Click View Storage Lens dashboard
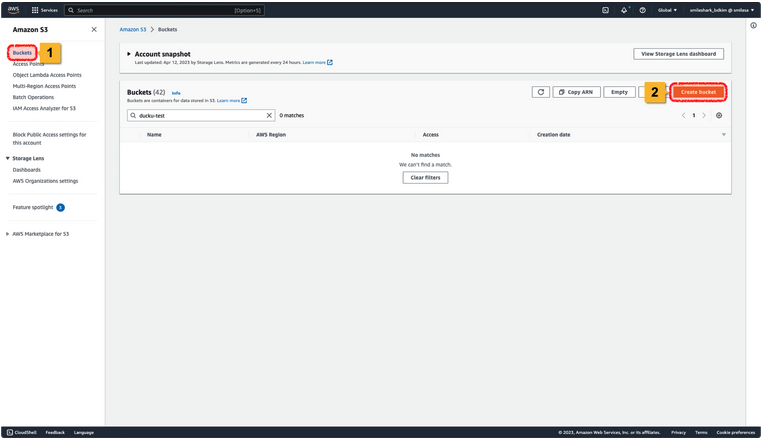This screenshot has width=762, height=440. [x=678, y=54]
